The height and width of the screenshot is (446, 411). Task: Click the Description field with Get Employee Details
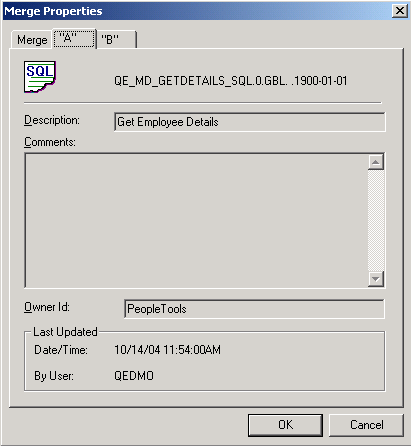tap(250, 122)
